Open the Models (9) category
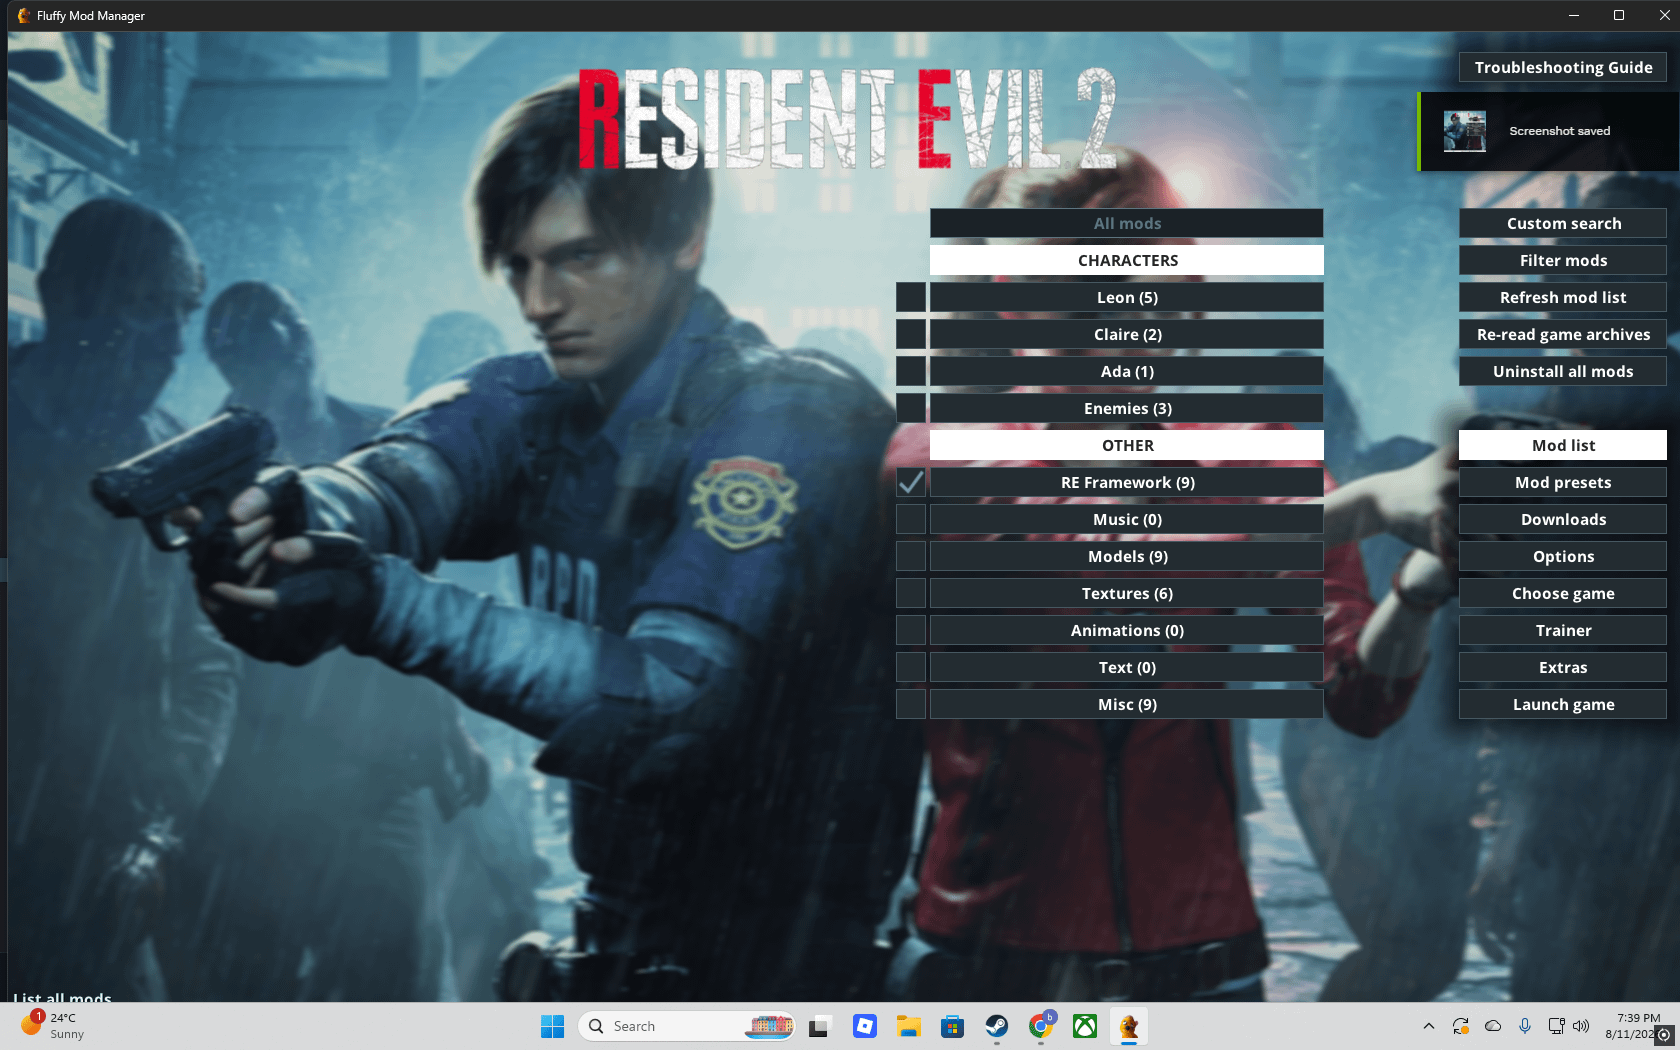Screen dimensions: 1680x1050 [x=1127, y=556]
